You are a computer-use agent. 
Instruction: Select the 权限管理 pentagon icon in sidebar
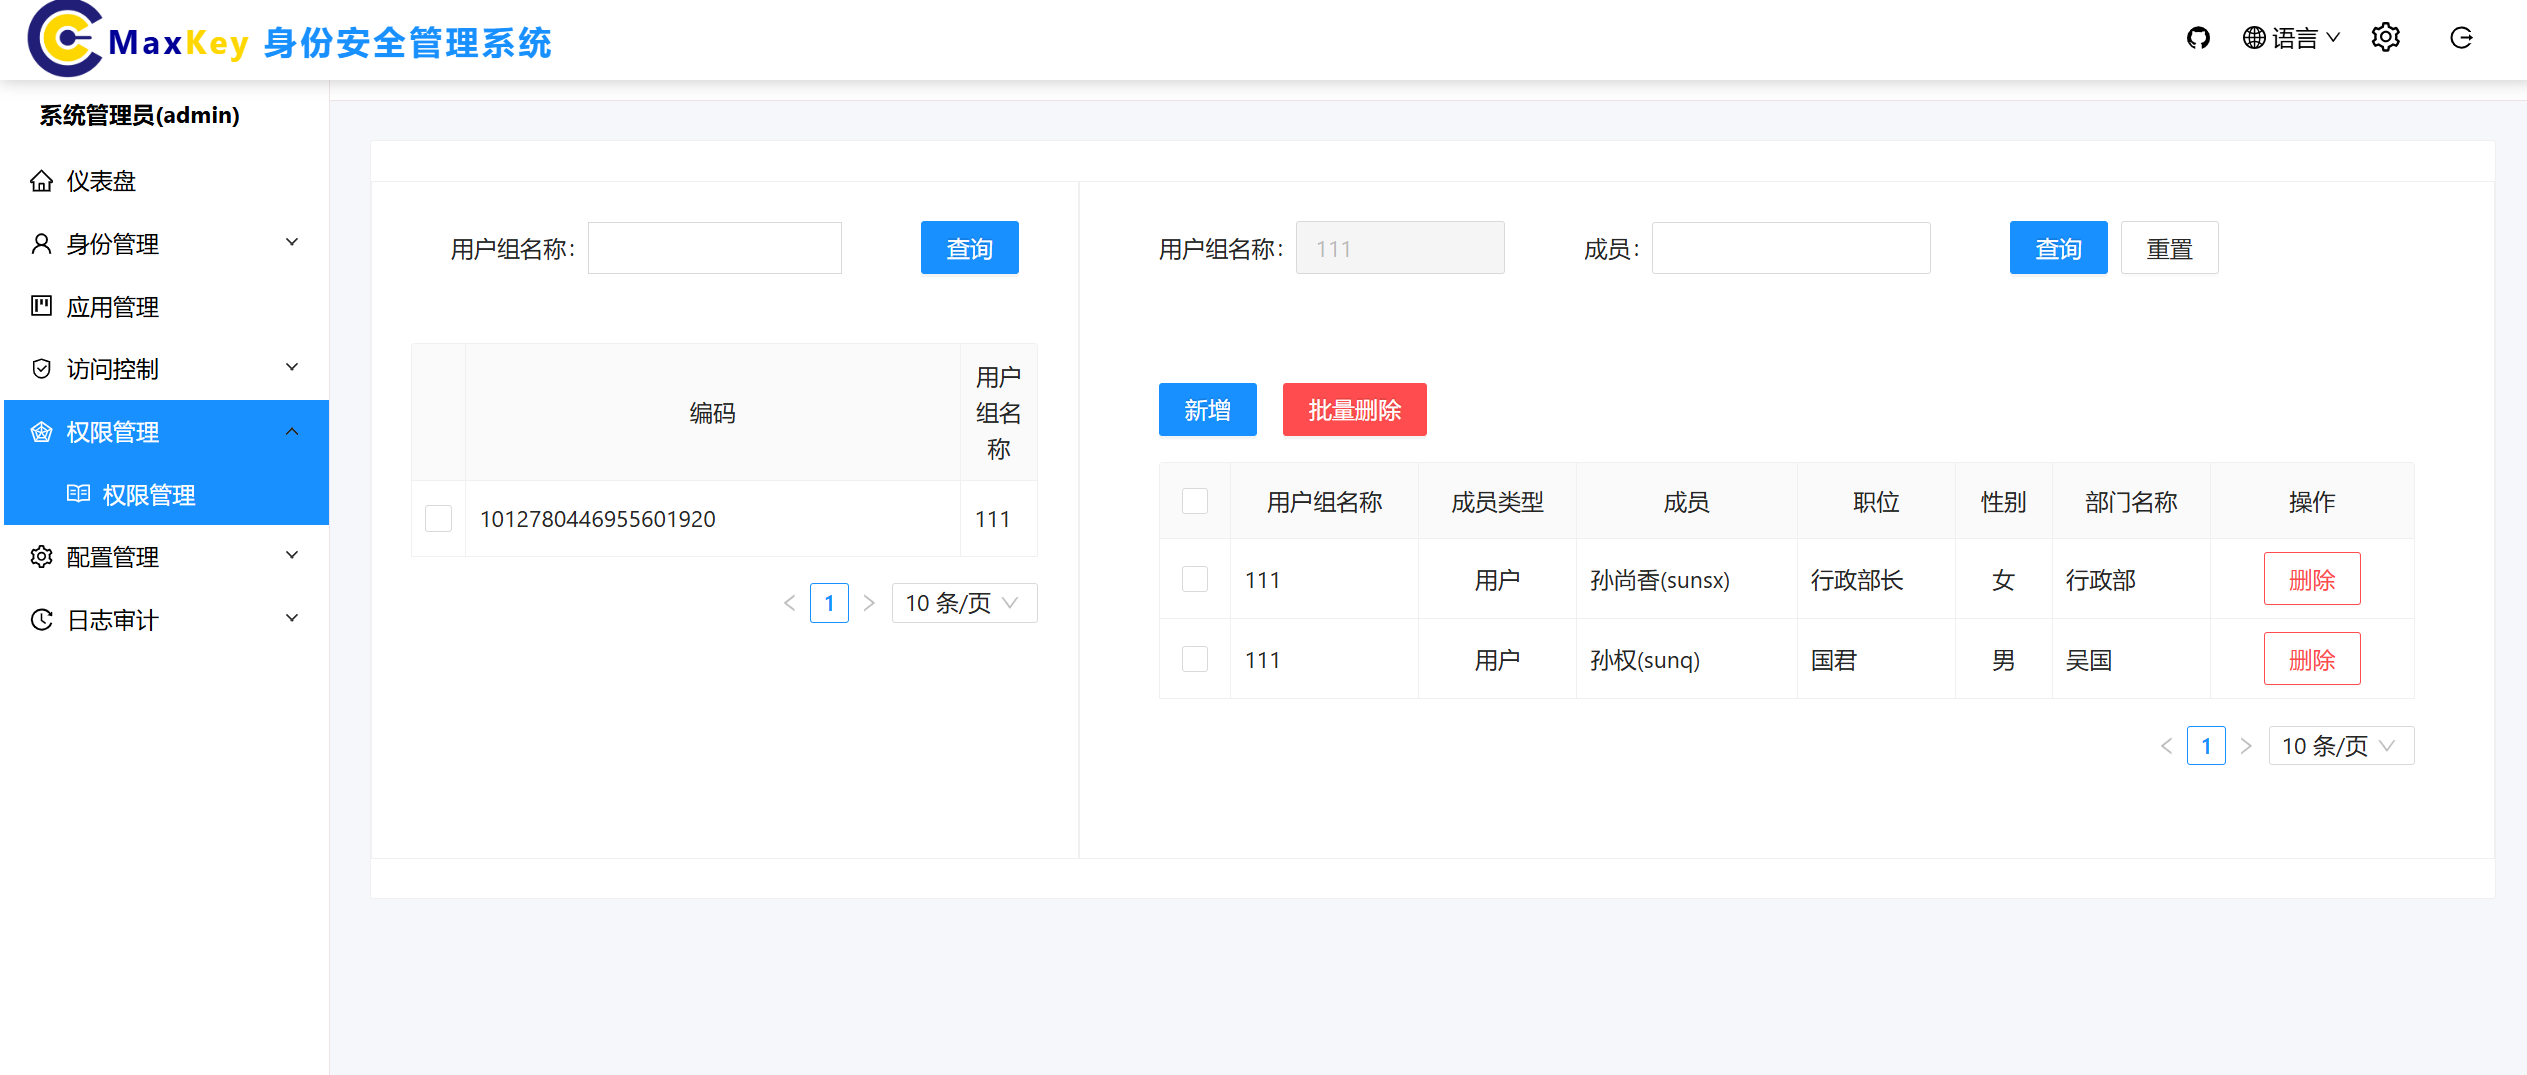click(41, 432)
